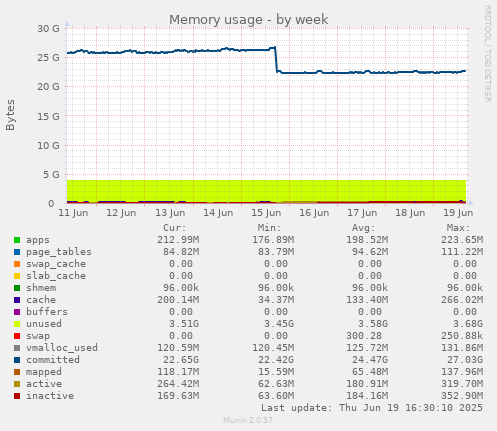Click the '13 Jun' date label
This screenshot has height=431, width=497.
coord(170,213)
